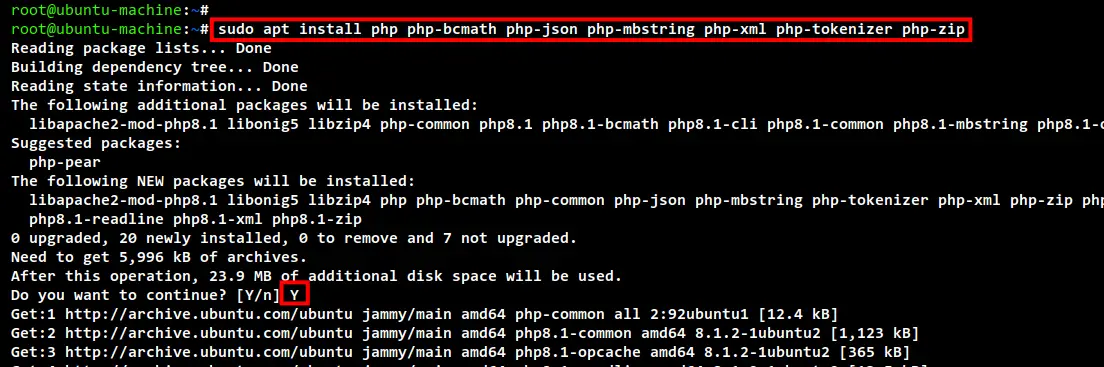Click the 'Need to get 5,996 kB' line
Viewport: 1104px width, 367px height.
pyautogui.click(x=159, y=256)
